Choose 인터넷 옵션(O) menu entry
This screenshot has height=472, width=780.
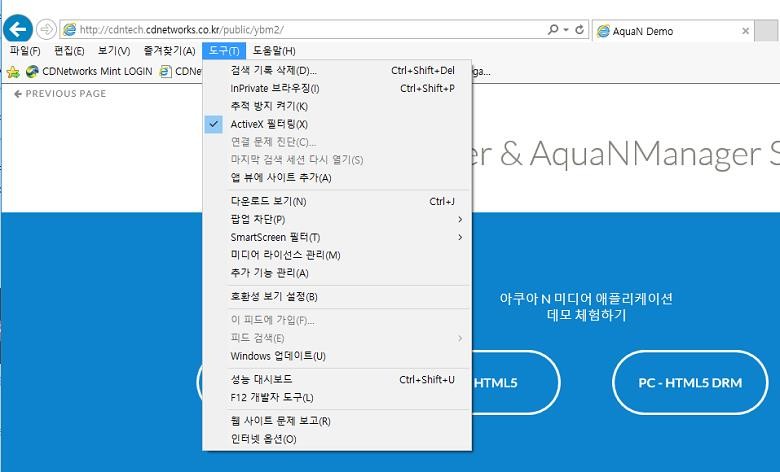pyautogui.click(x=337, y=439)
